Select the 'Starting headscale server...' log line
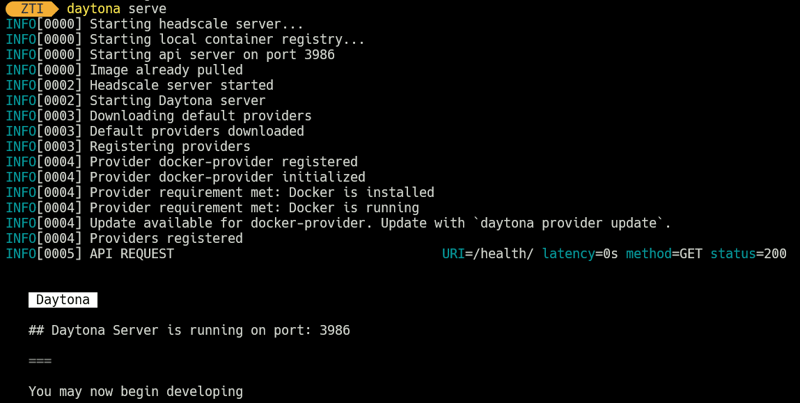The image size is (800, 403). [x=155, y=24]
